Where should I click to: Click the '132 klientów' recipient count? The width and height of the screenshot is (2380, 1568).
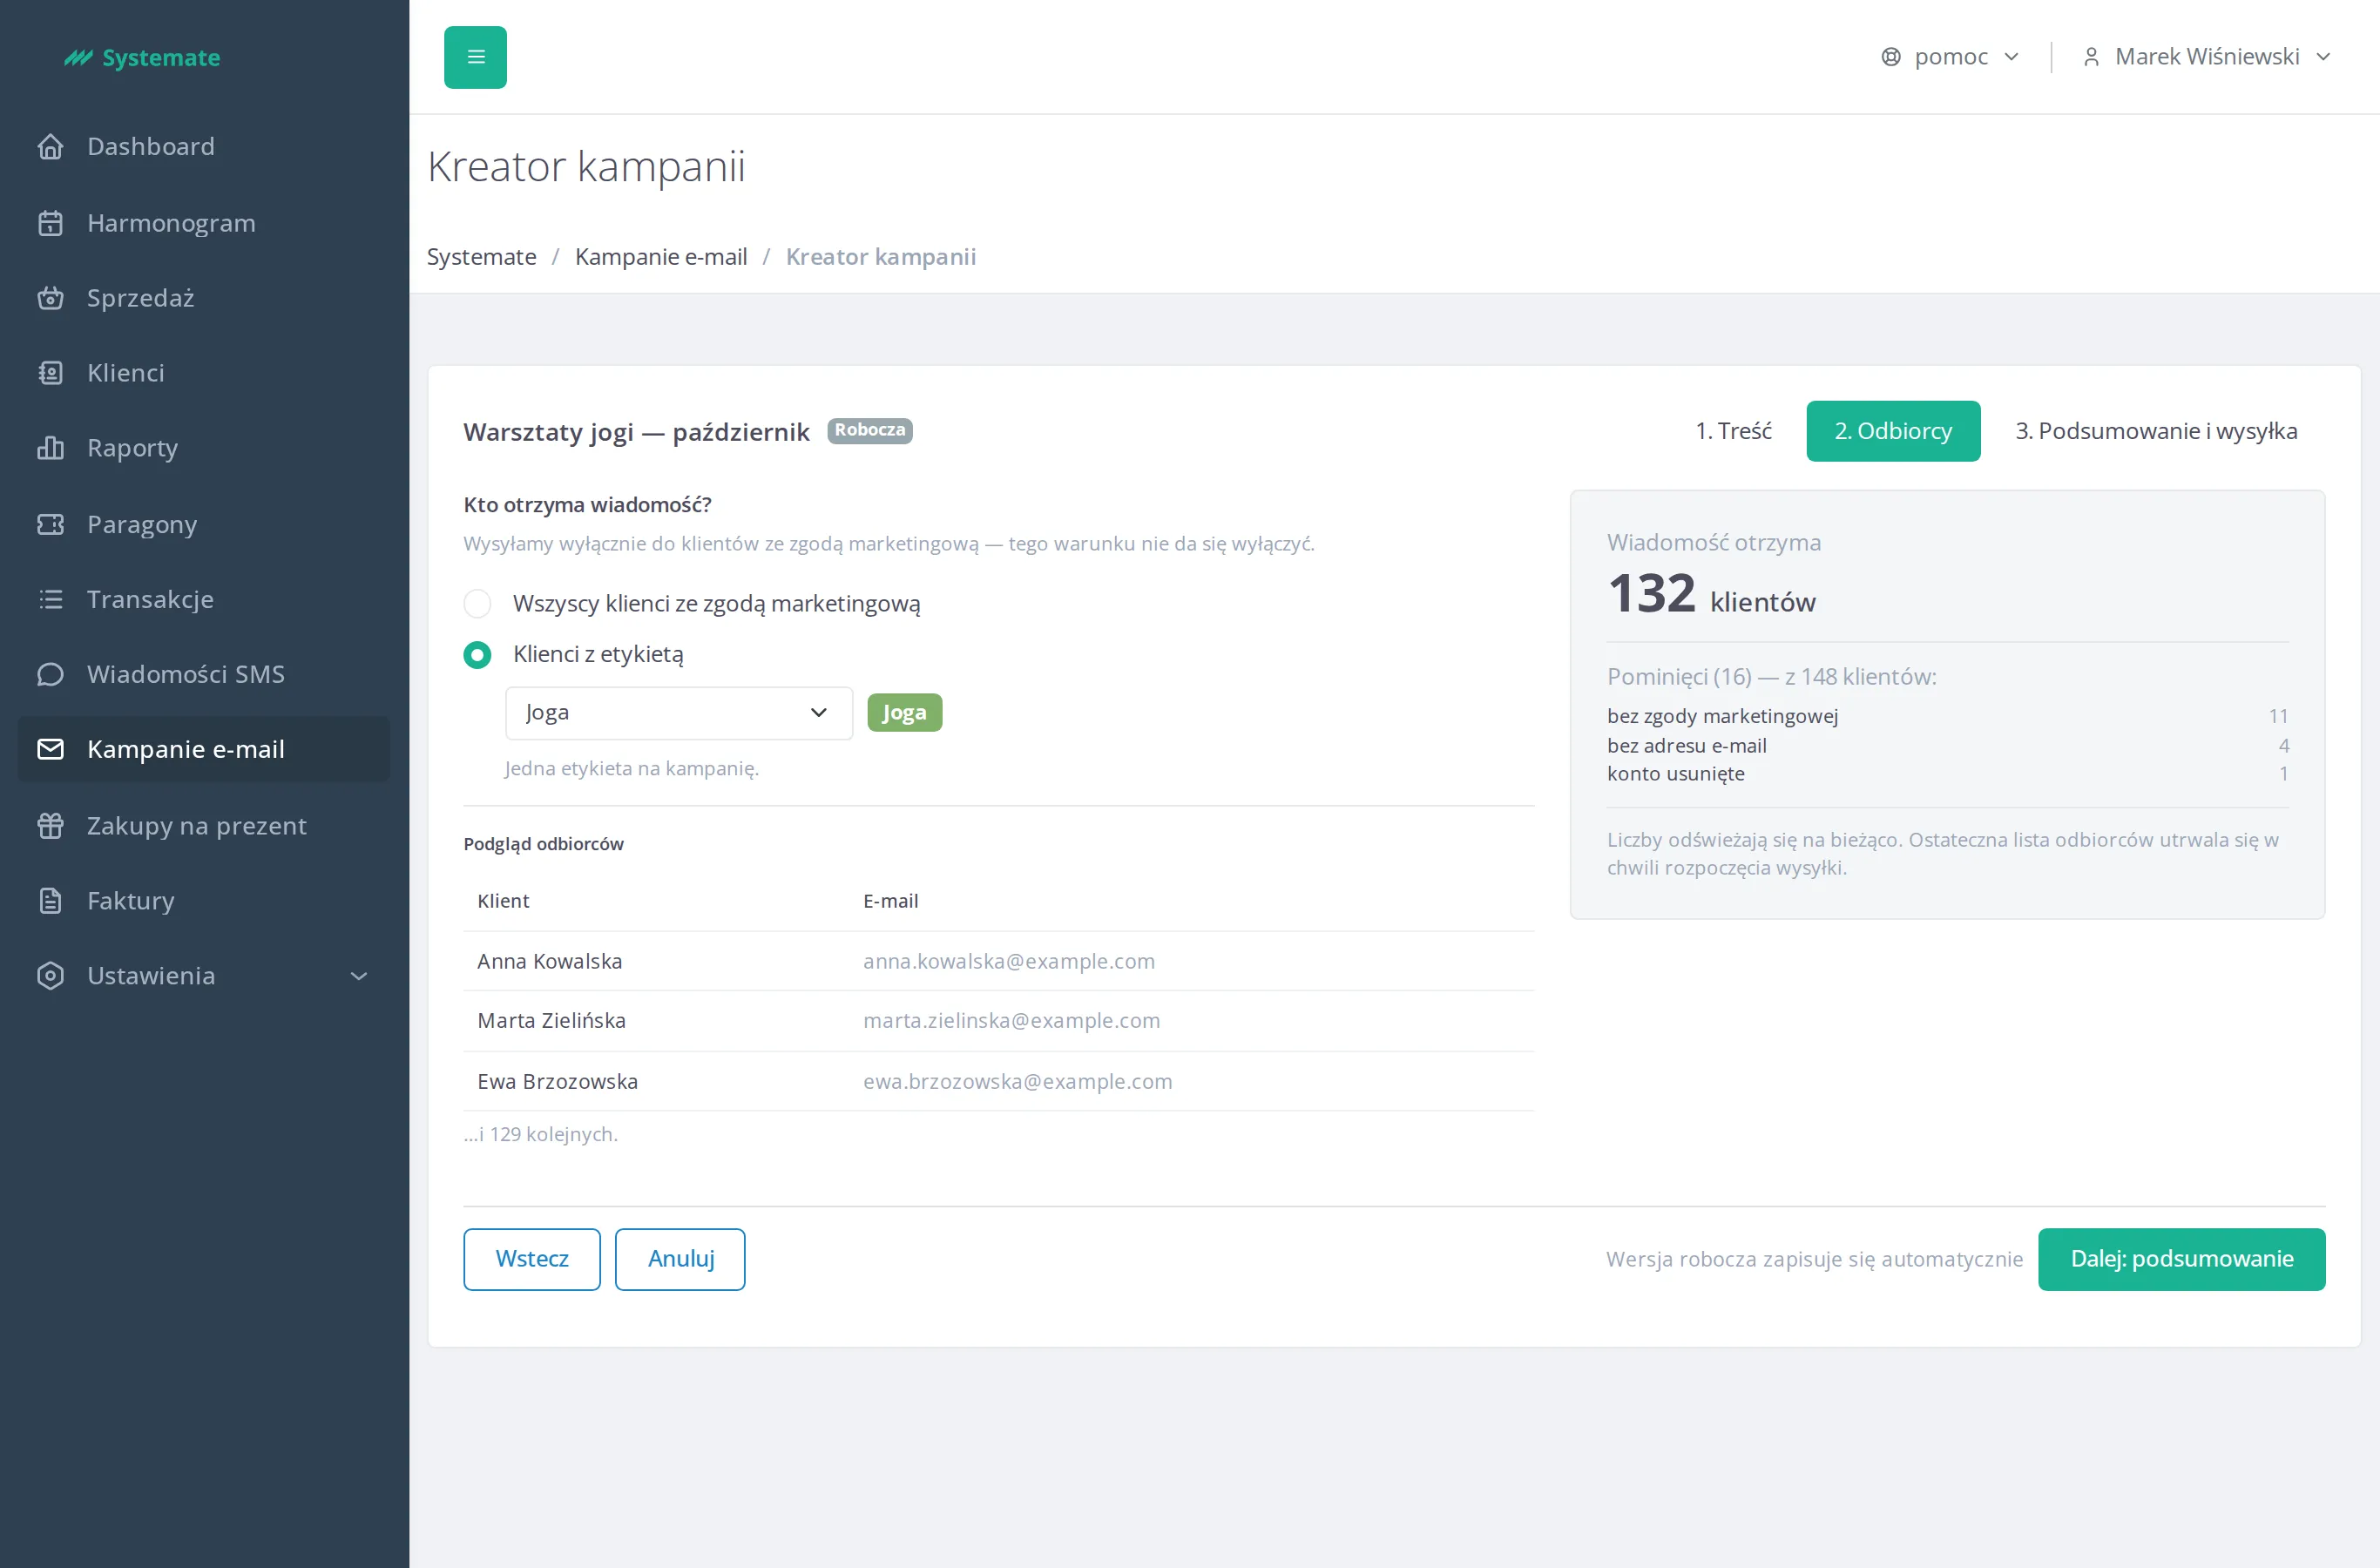tap(1711, 595)
